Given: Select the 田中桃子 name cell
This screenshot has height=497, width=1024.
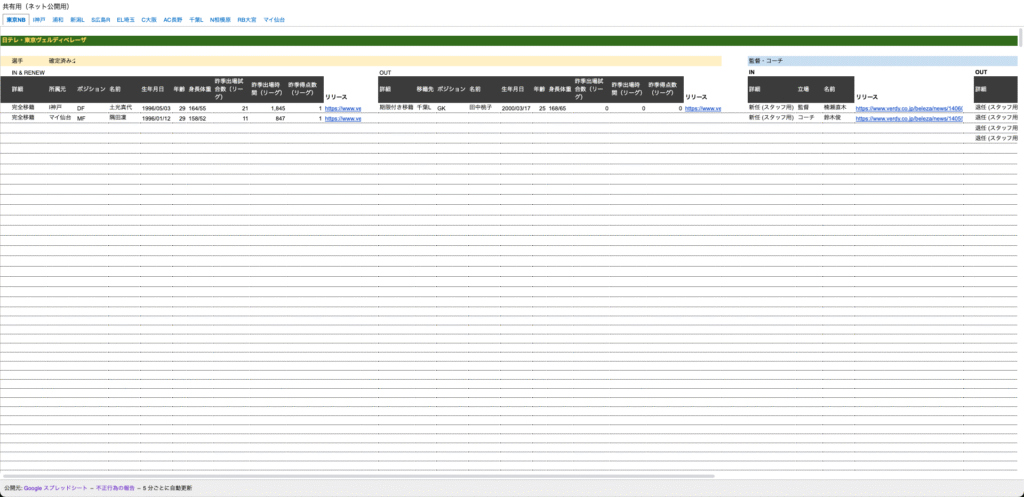Looking at the screenshot, I should click(x=480, y=107).
